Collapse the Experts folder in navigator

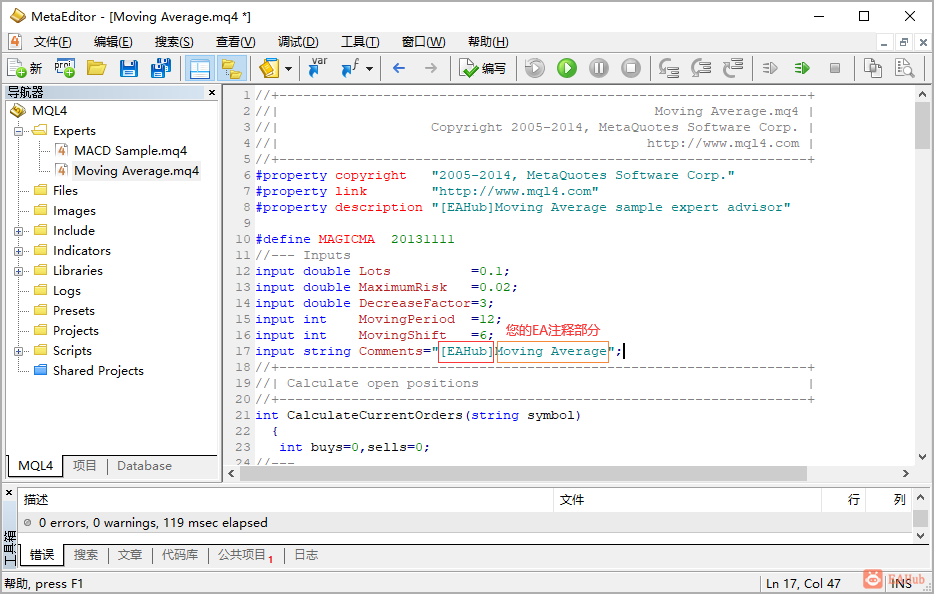[19, 131]
